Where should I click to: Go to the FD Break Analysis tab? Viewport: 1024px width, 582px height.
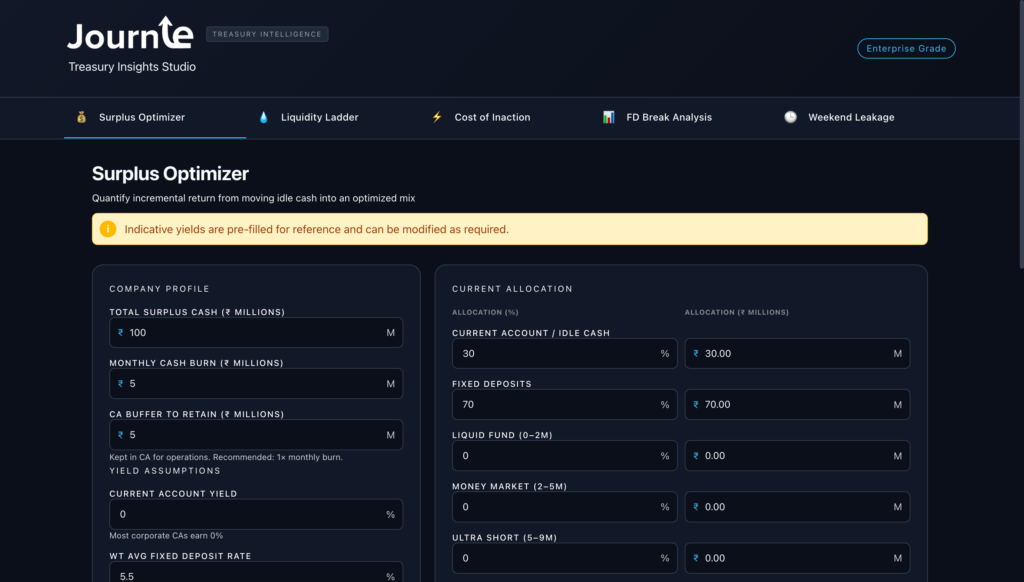coord(669,117)
